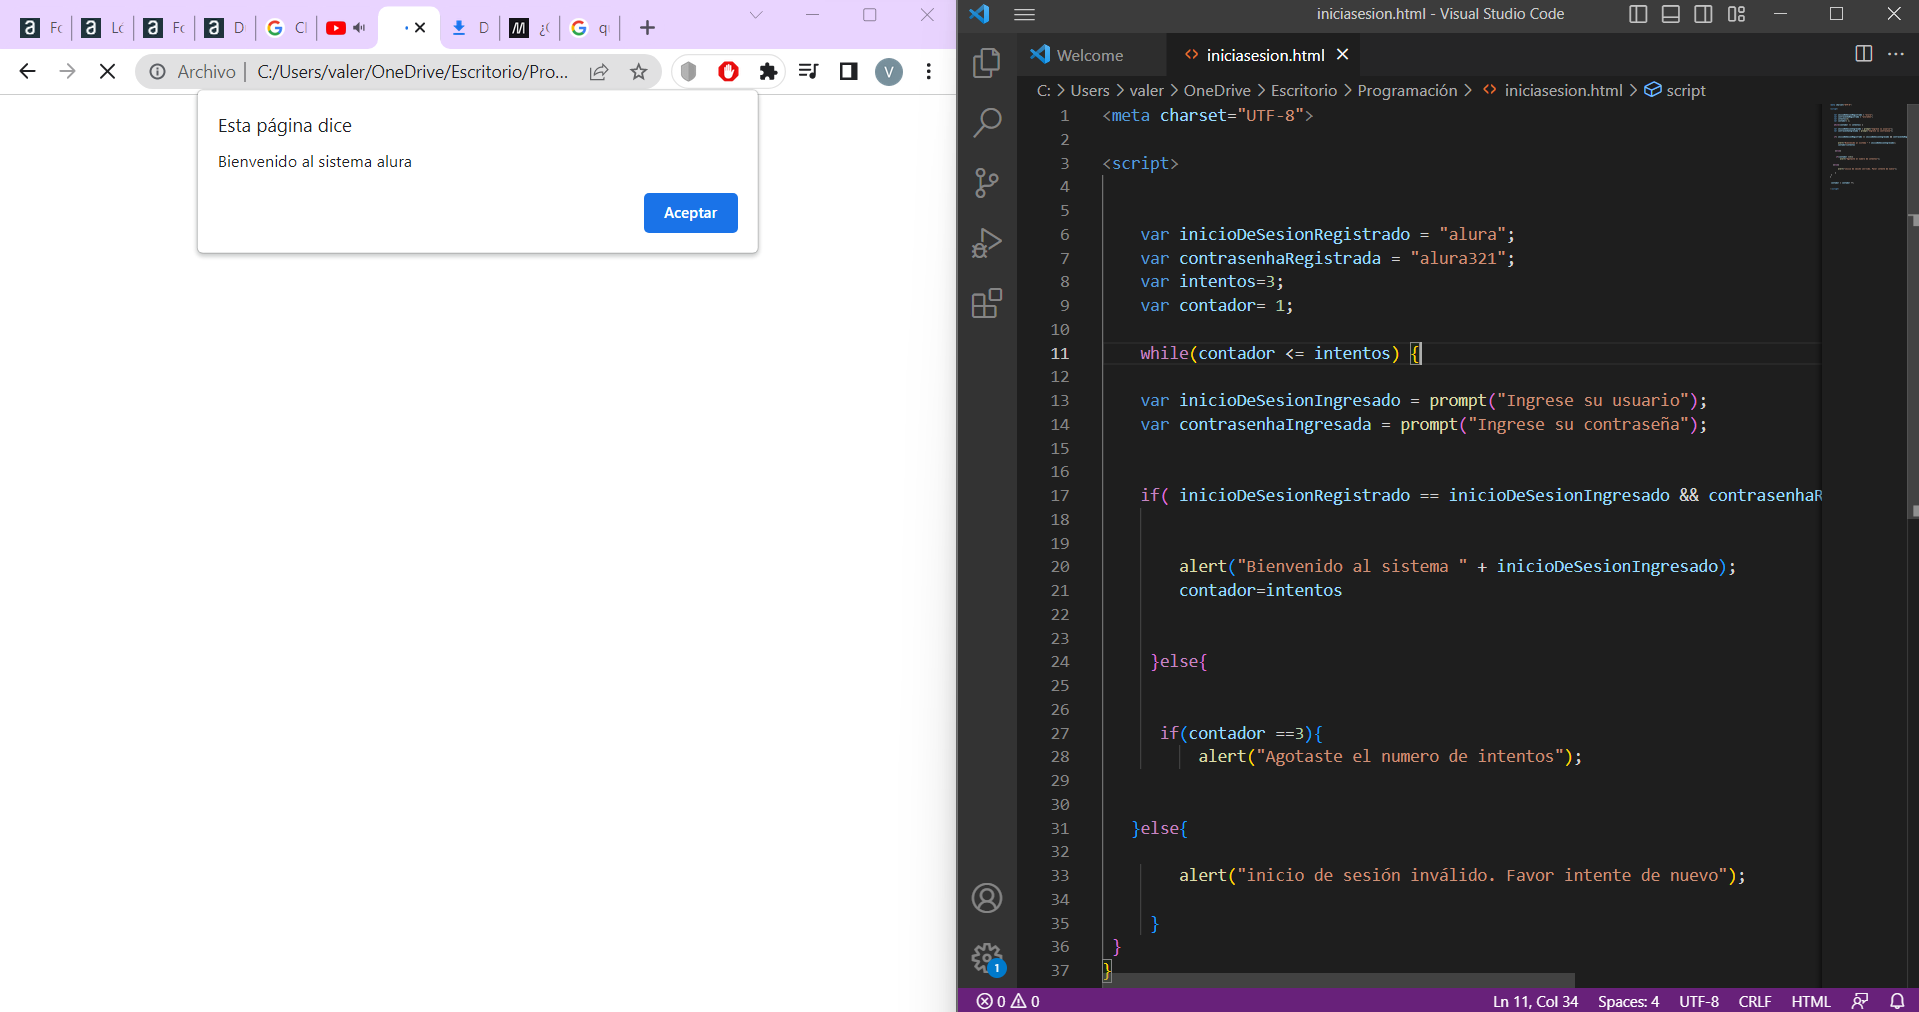Switch to the first Alura browser tab
The height and width of the screenshot is (1012, 1919).
pyautogui.click(x=42, y=28)
